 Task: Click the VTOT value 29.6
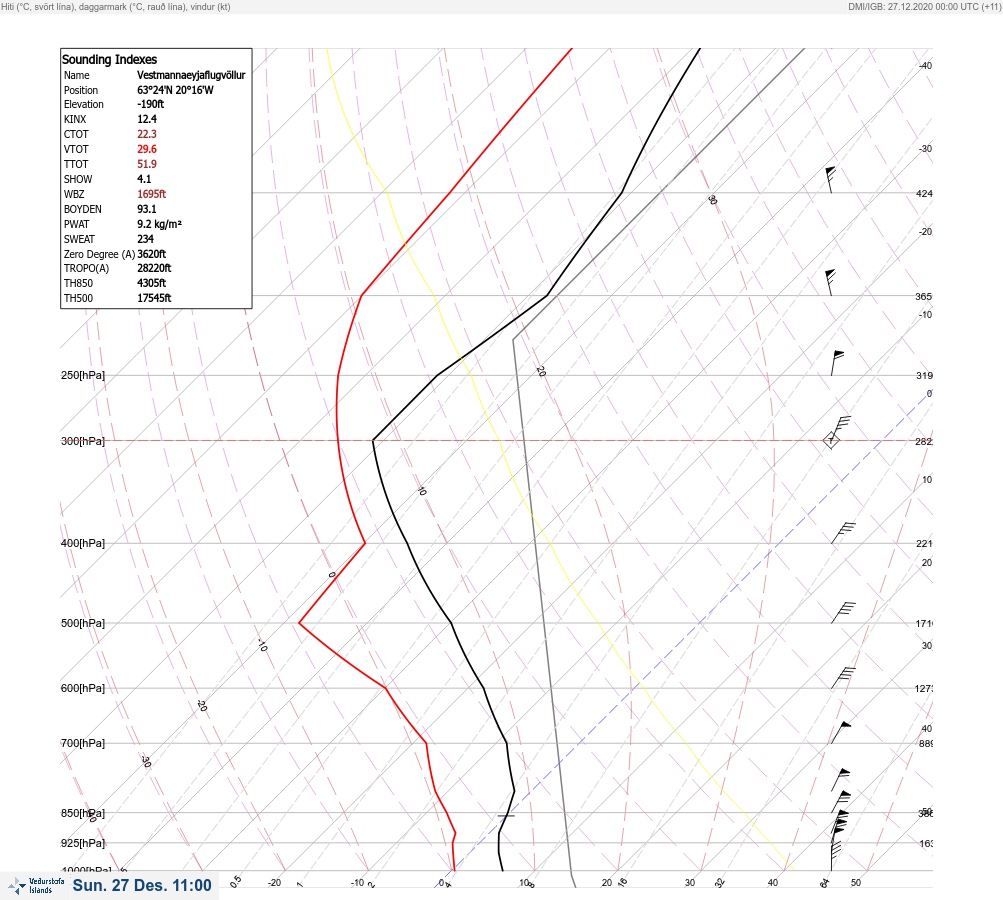point(146,149)
